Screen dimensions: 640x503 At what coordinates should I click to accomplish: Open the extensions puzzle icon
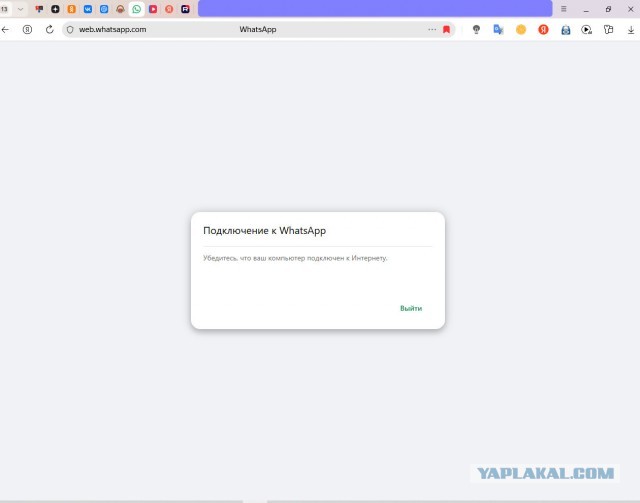click(x=609, y=29)
